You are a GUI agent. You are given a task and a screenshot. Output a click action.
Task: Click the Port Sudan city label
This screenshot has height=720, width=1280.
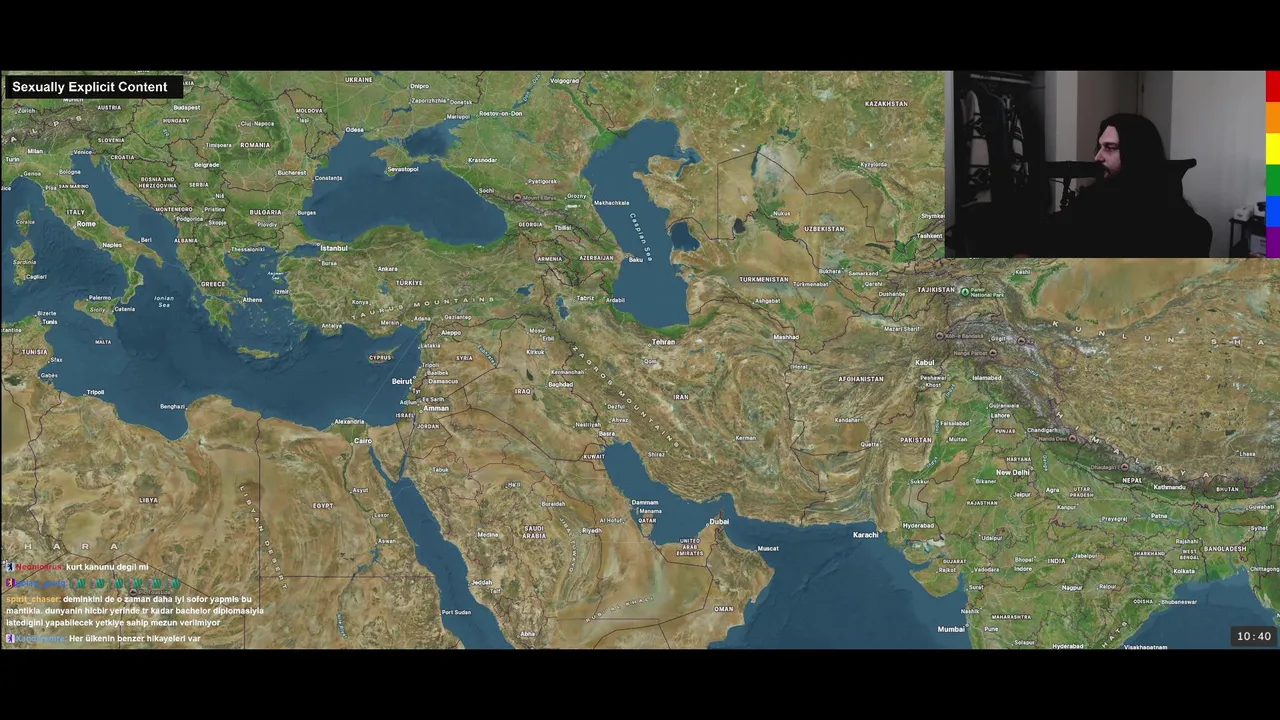[456, 612]
